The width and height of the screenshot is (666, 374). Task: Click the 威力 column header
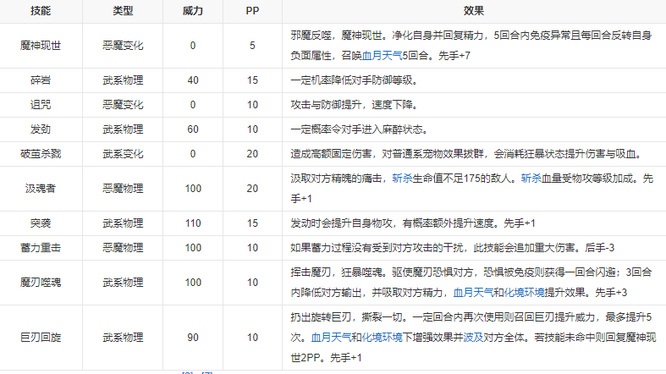coord(193,11)
